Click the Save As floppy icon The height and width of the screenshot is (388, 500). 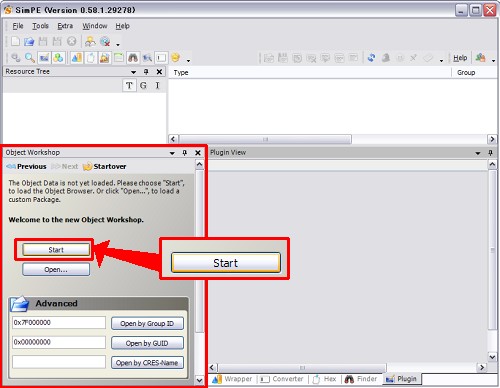[57, 41]
